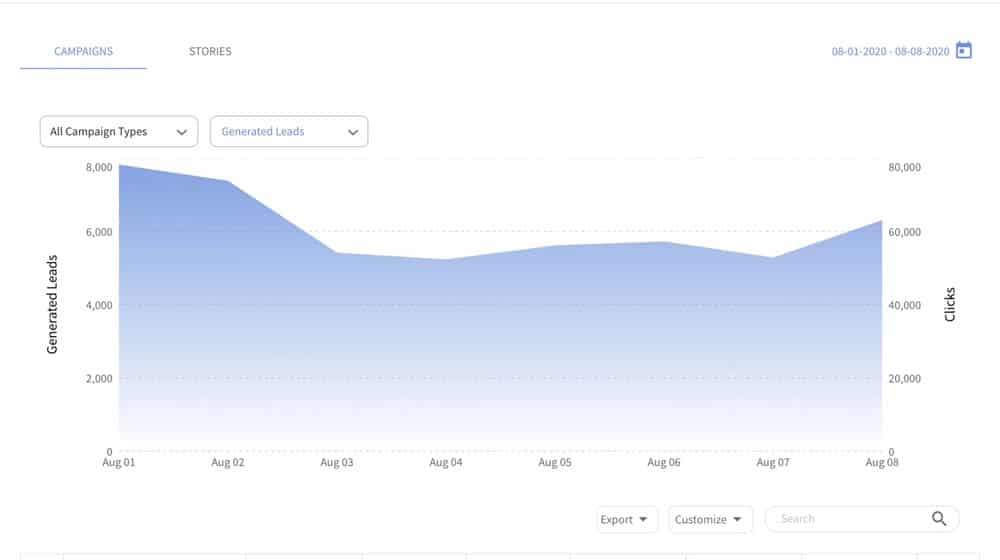Click the Aug 04 x-axis label

coord(446,463)
